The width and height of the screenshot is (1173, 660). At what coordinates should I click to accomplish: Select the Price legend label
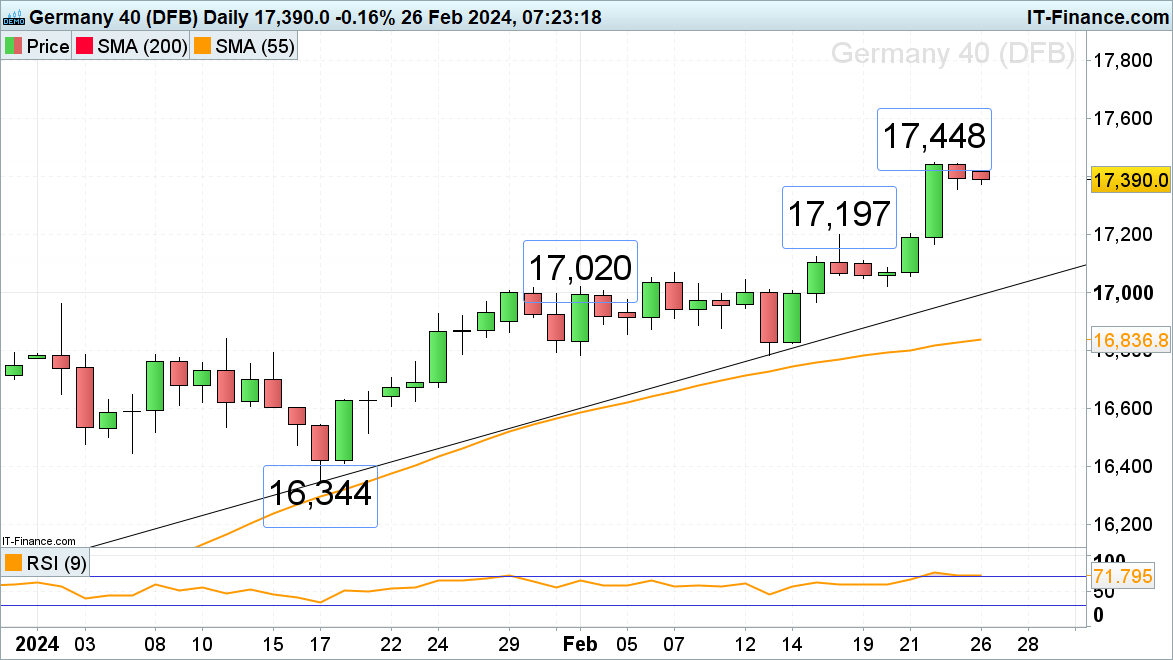[x=47, y=46]
